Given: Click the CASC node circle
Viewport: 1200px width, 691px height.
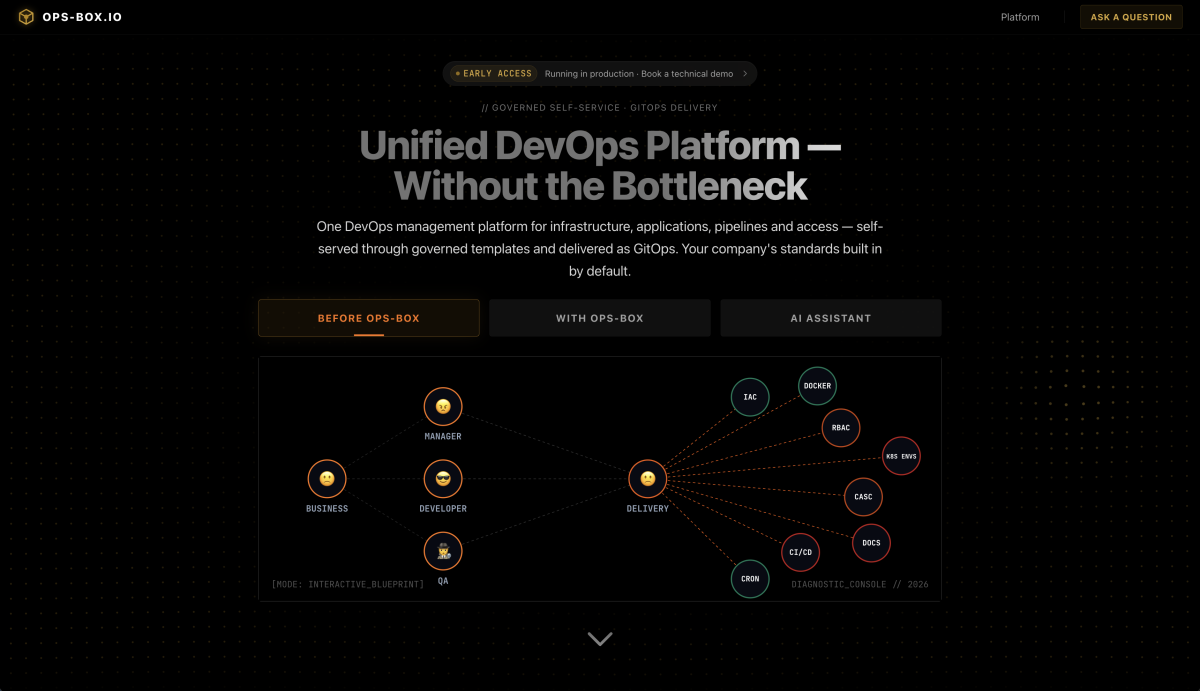Looking at the screenshot, I should [864, 497].
